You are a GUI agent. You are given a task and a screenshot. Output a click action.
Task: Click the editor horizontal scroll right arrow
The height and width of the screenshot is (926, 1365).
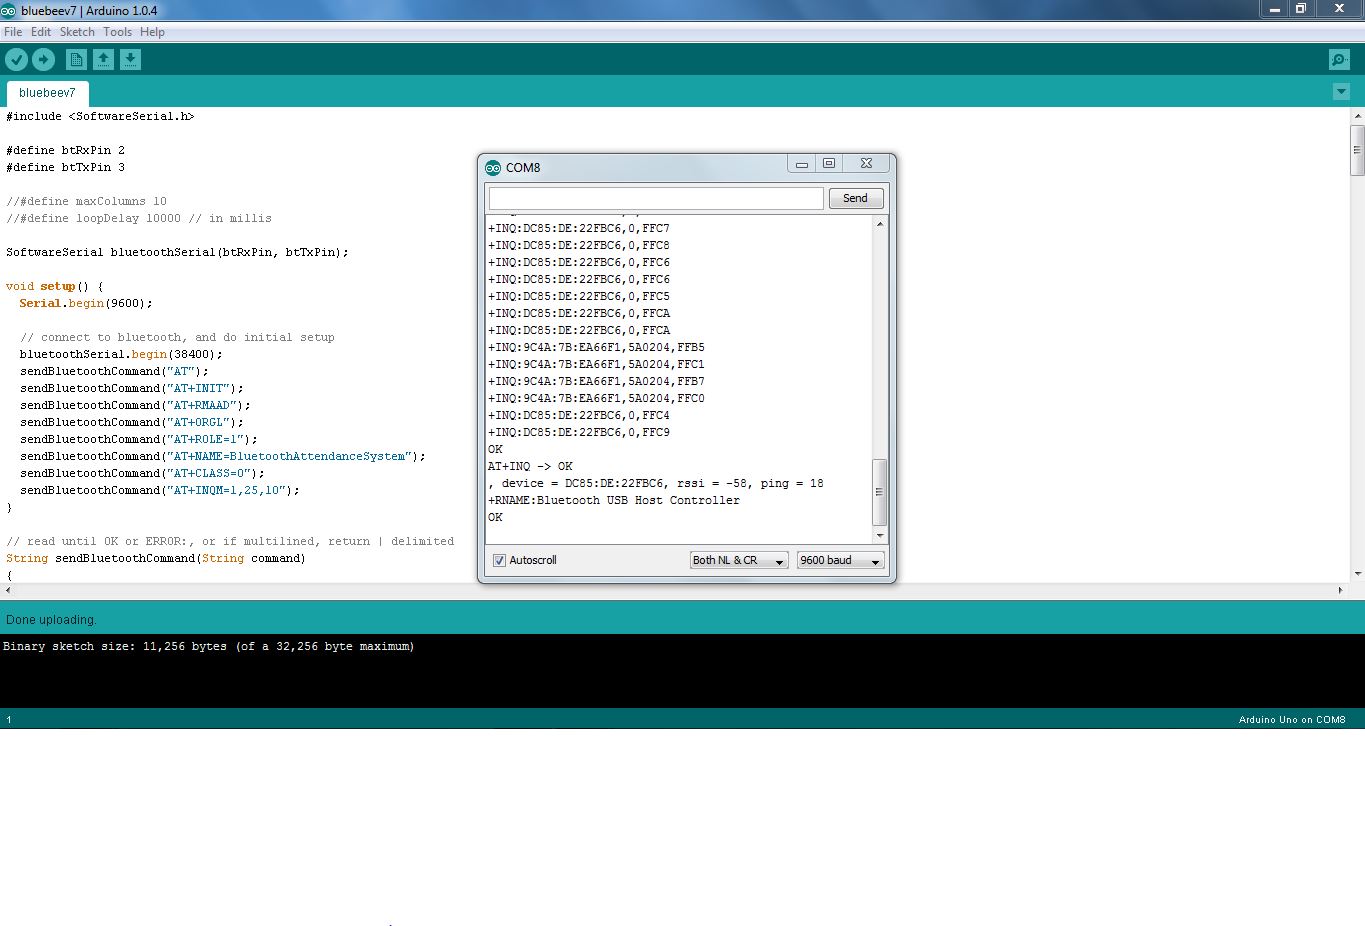click(1340, 590)
